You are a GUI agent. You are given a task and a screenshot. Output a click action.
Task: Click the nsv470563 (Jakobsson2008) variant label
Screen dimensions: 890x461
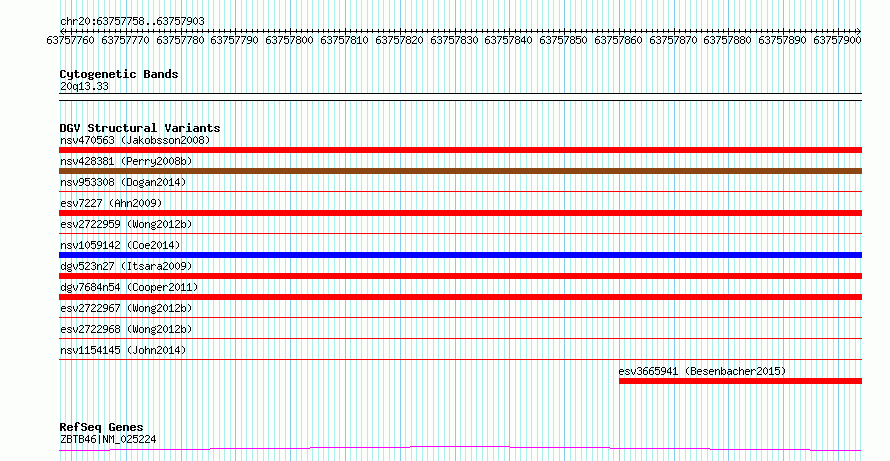[135, 140]
